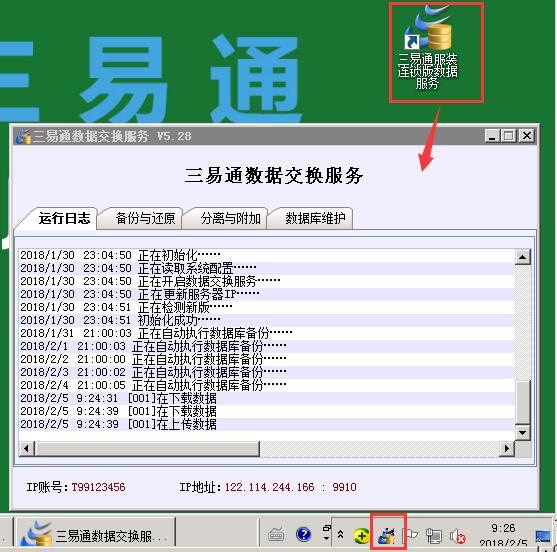Click the muted speaker volume icon

[457, 536]
